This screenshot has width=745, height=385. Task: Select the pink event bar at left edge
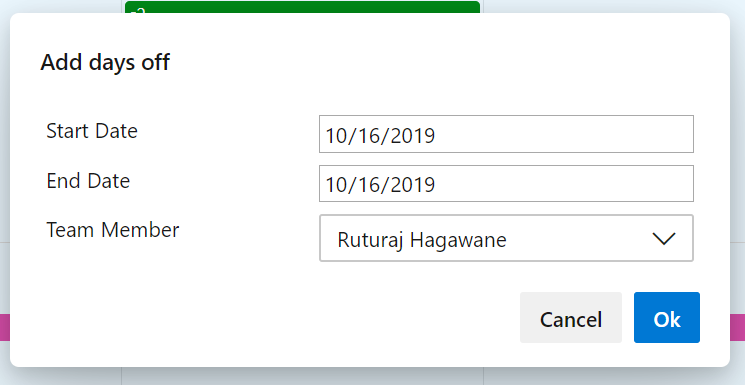[5, 327]
